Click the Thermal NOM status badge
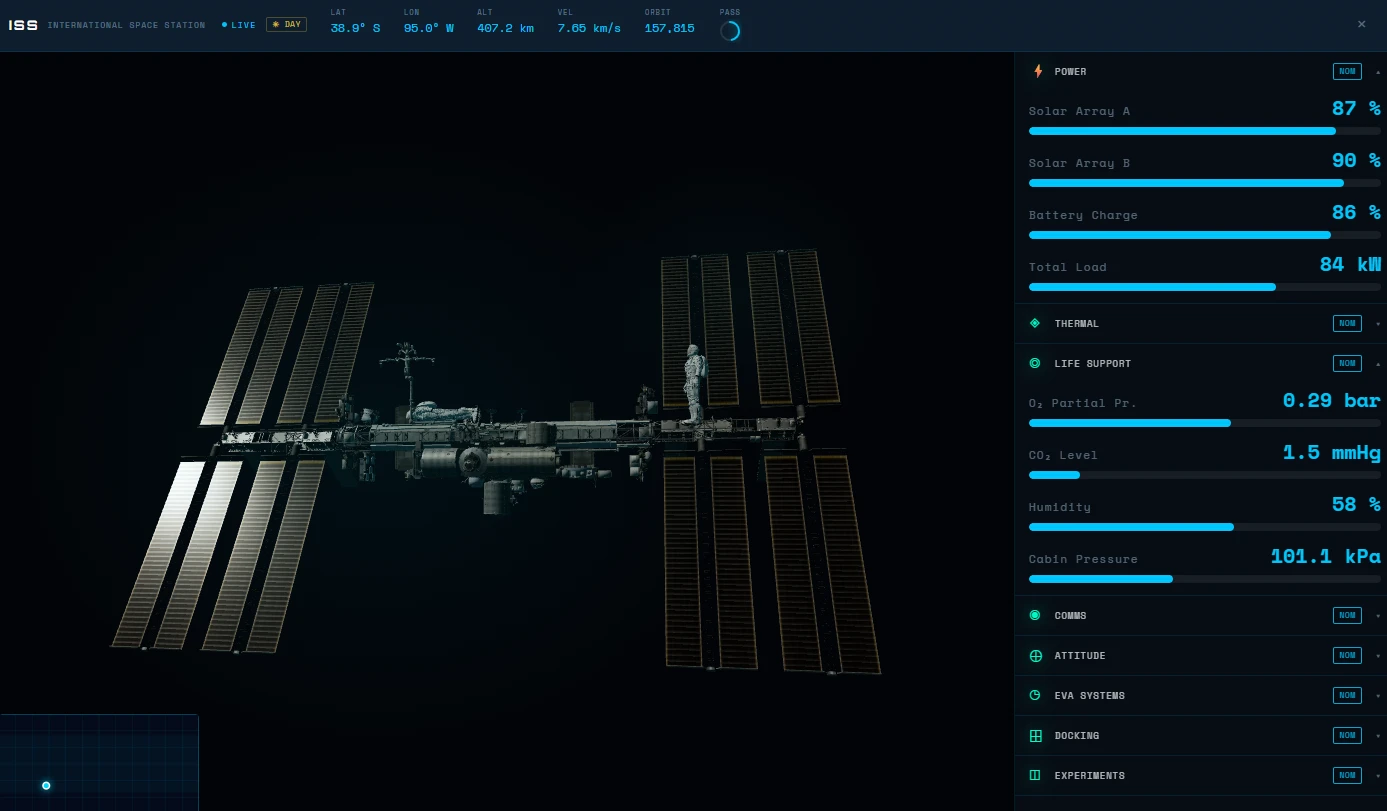The height and width of the screenshot is (811, 1387). point(1347,323)
